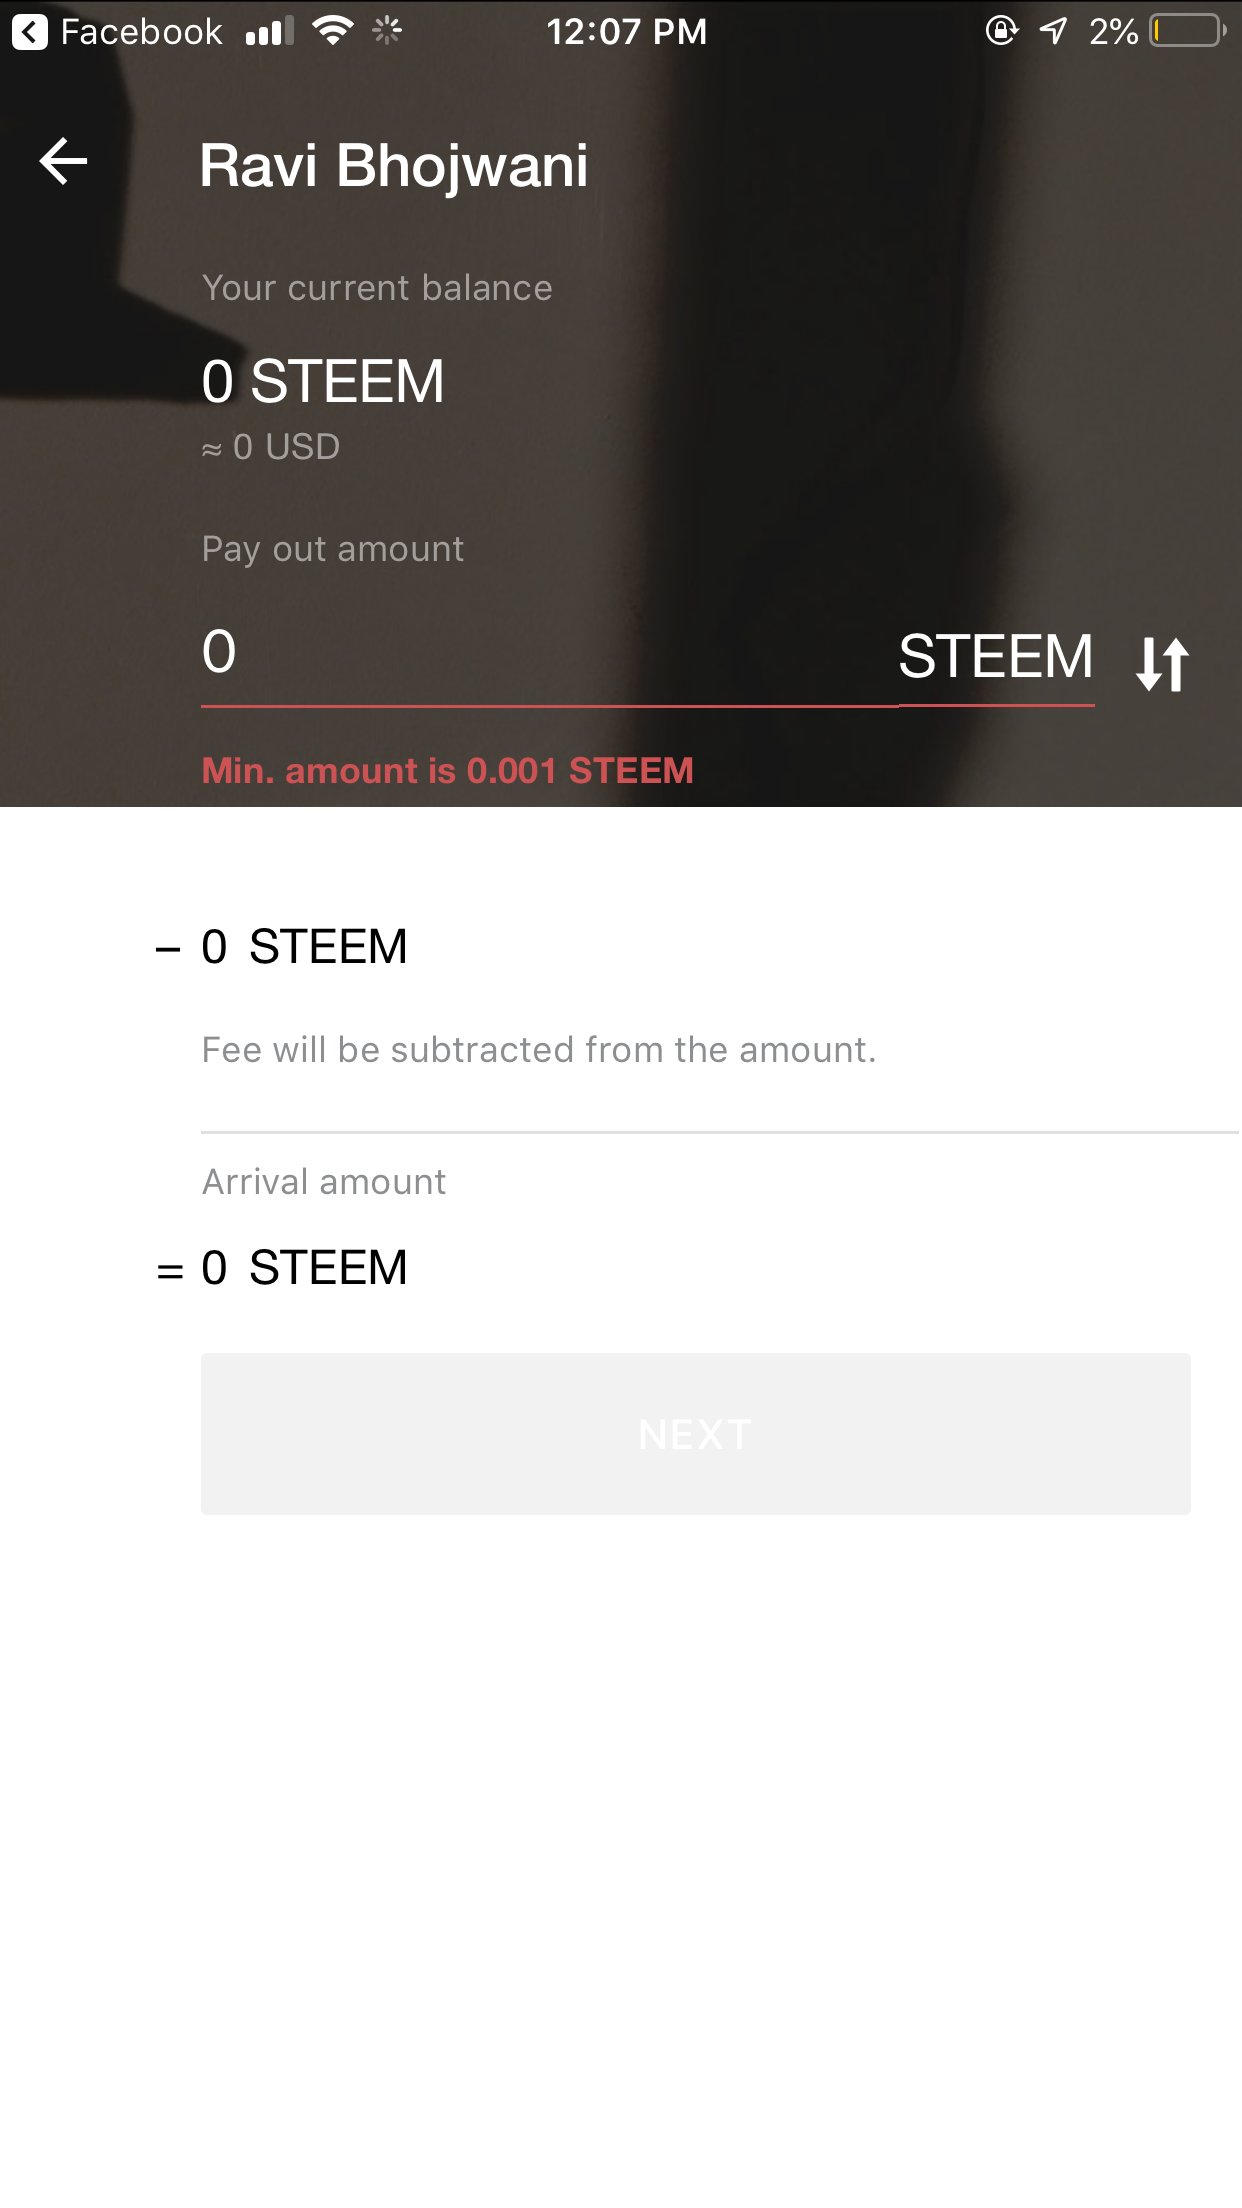Tap the back arrow icon
1242x2208 pixels.
(x=63, y=162)
